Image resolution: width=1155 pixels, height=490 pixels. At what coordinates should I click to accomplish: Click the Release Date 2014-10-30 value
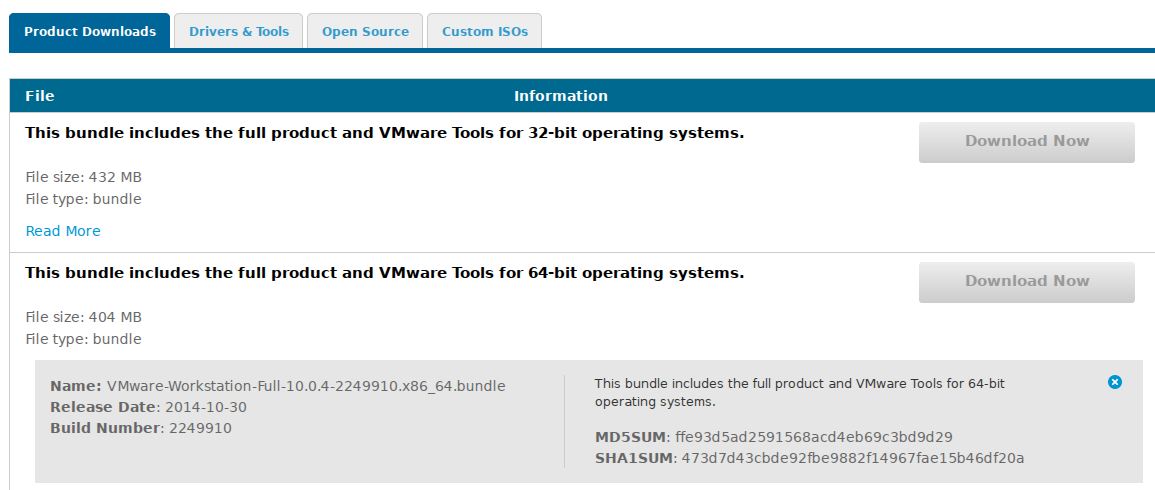(x=206, y=407)
